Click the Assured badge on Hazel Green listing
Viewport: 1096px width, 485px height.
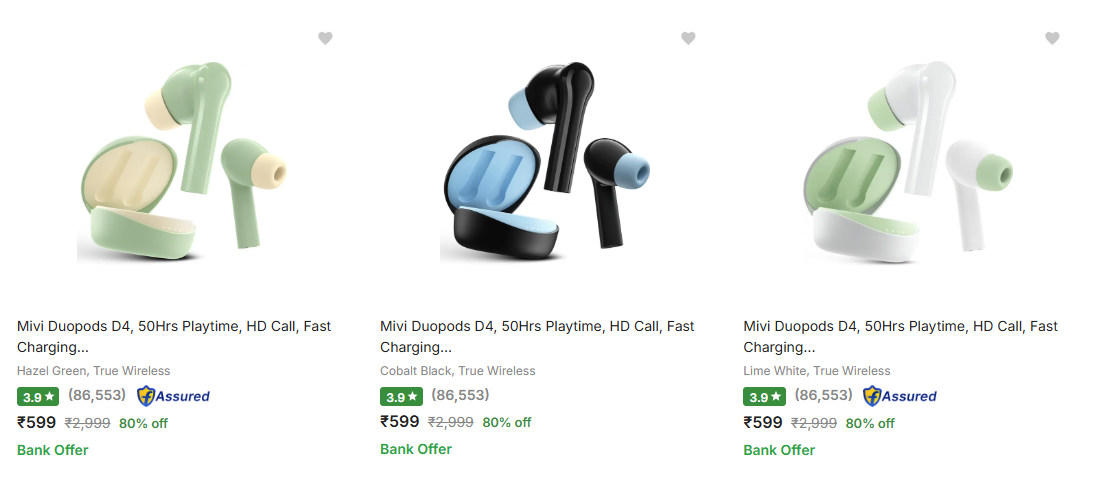pos(173,396)
